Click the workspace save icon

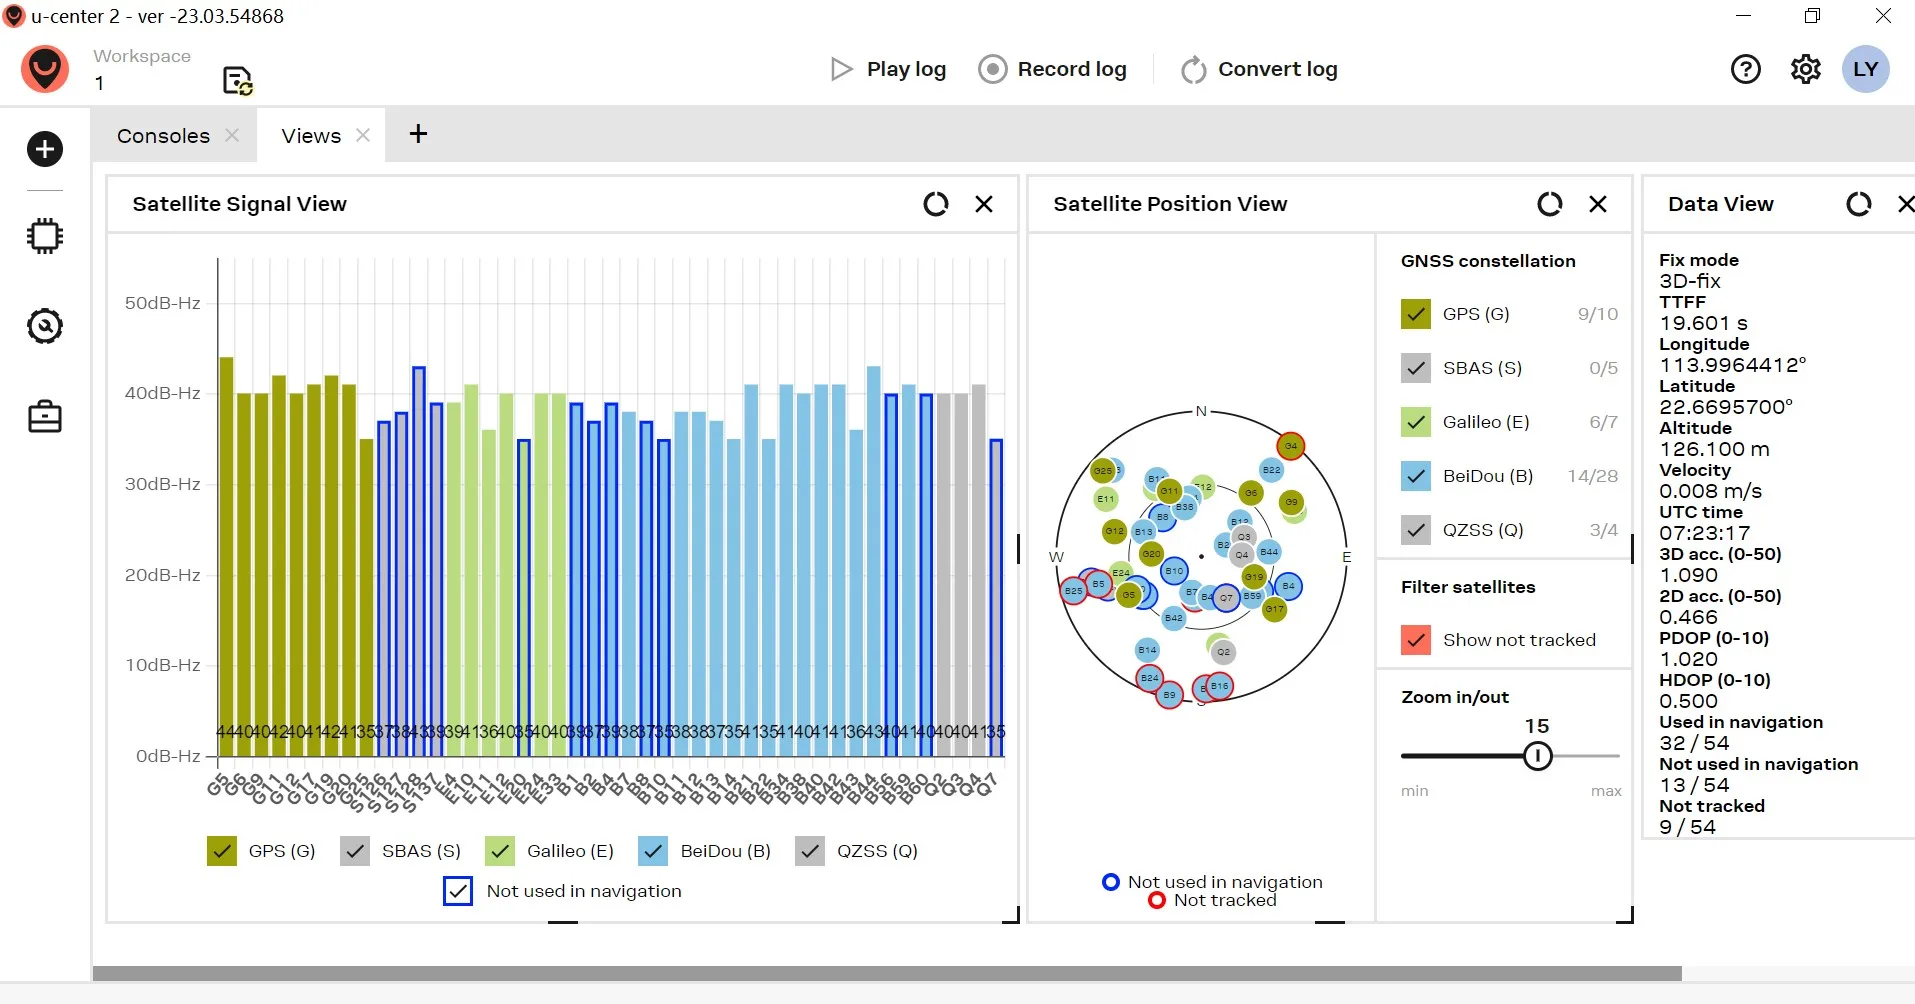[x=237, y=81]
